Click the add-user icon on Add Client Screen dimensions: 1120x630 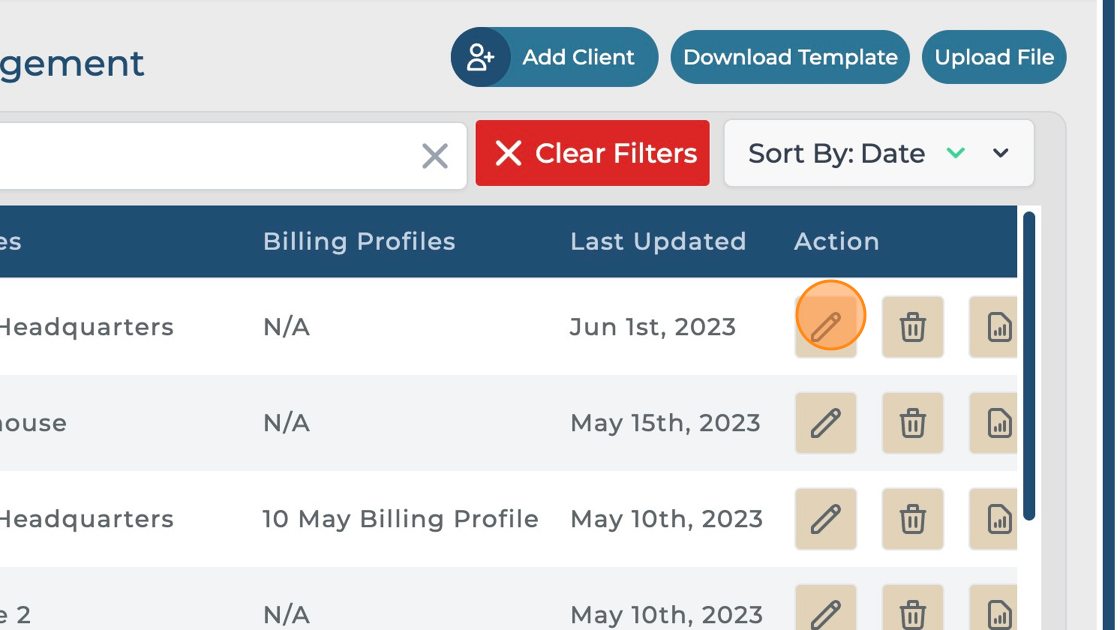point(481,57)
